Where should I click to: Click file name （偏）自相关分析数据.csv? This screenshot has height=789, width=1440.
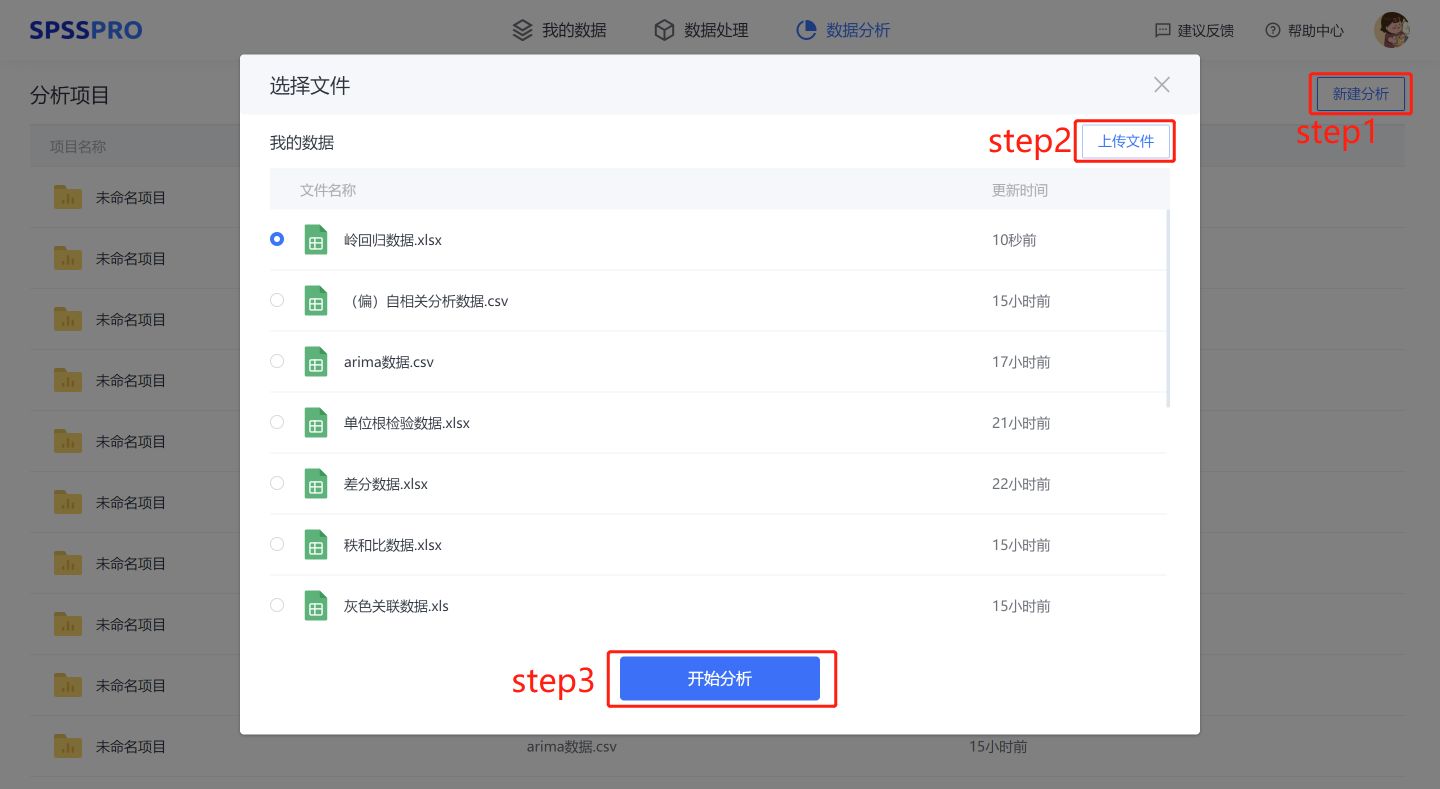(x=426, y=301)
